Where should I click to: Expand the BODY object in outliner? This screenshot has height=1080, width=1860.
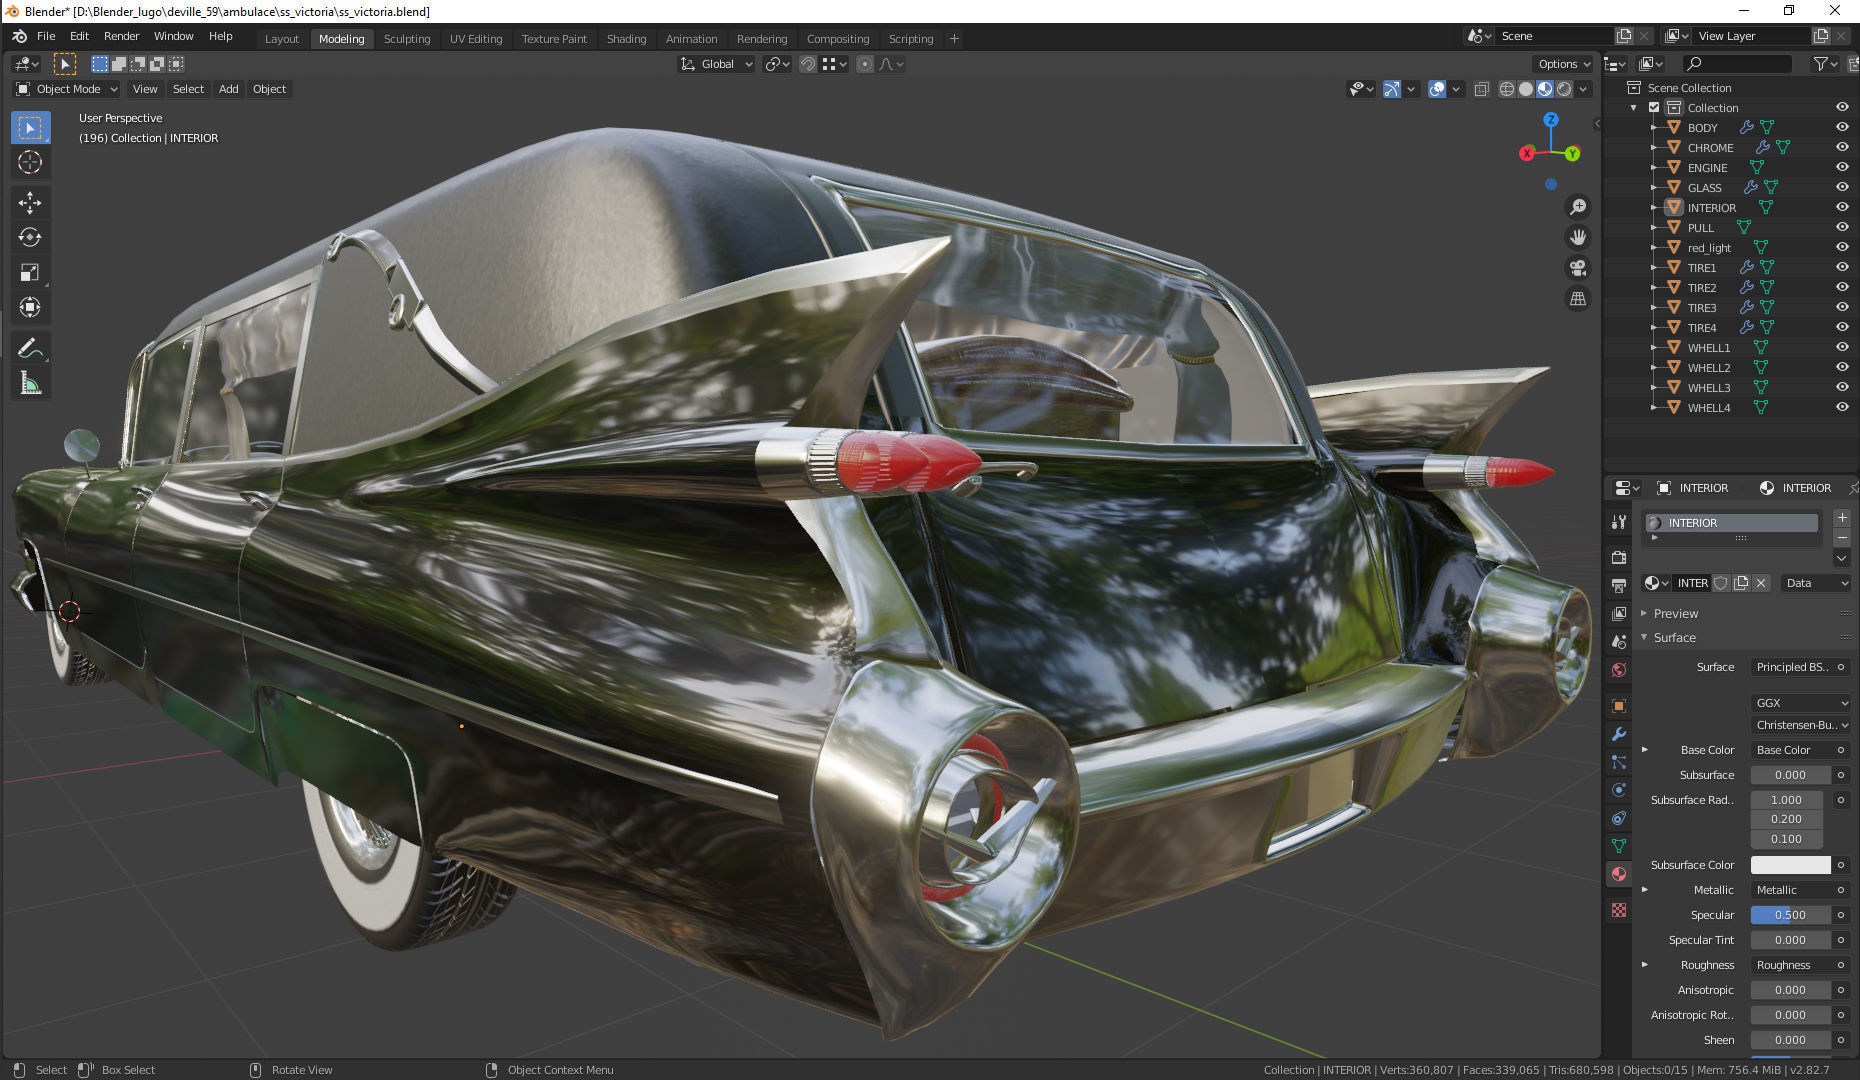[1653, 128]
